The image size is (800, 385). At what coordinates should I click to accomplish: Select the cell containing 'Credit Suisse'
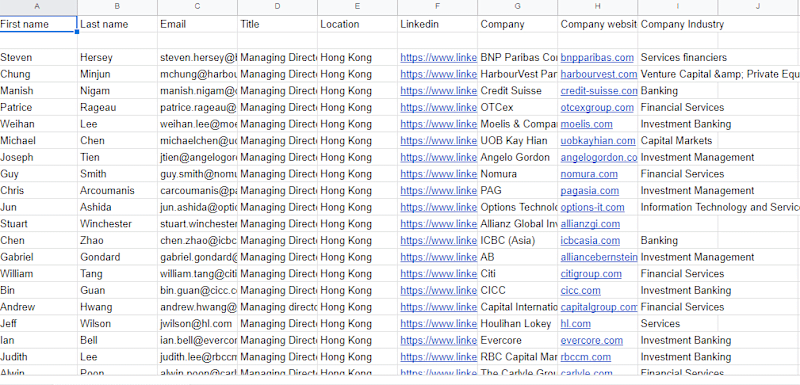[x=517, y=91]
